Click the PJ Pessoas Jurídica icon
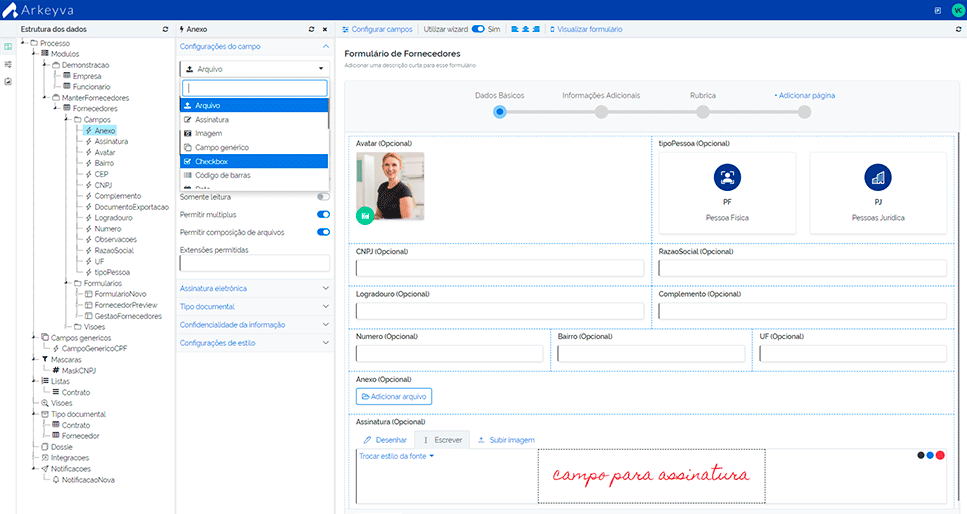The height and width of the screenshot is (514, 967). coord(878,178)
